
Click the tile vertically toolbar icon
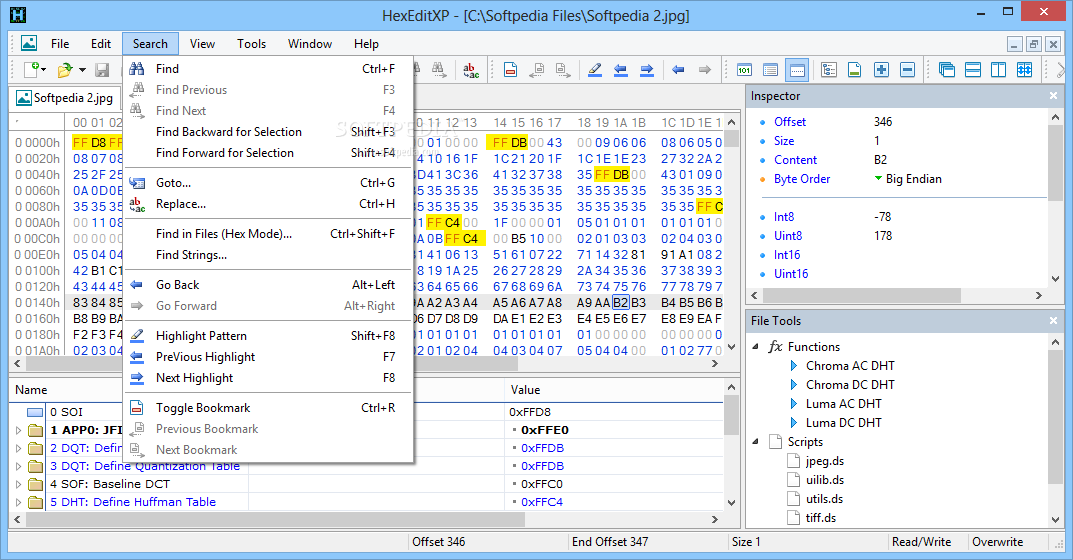tap(998, 70)
